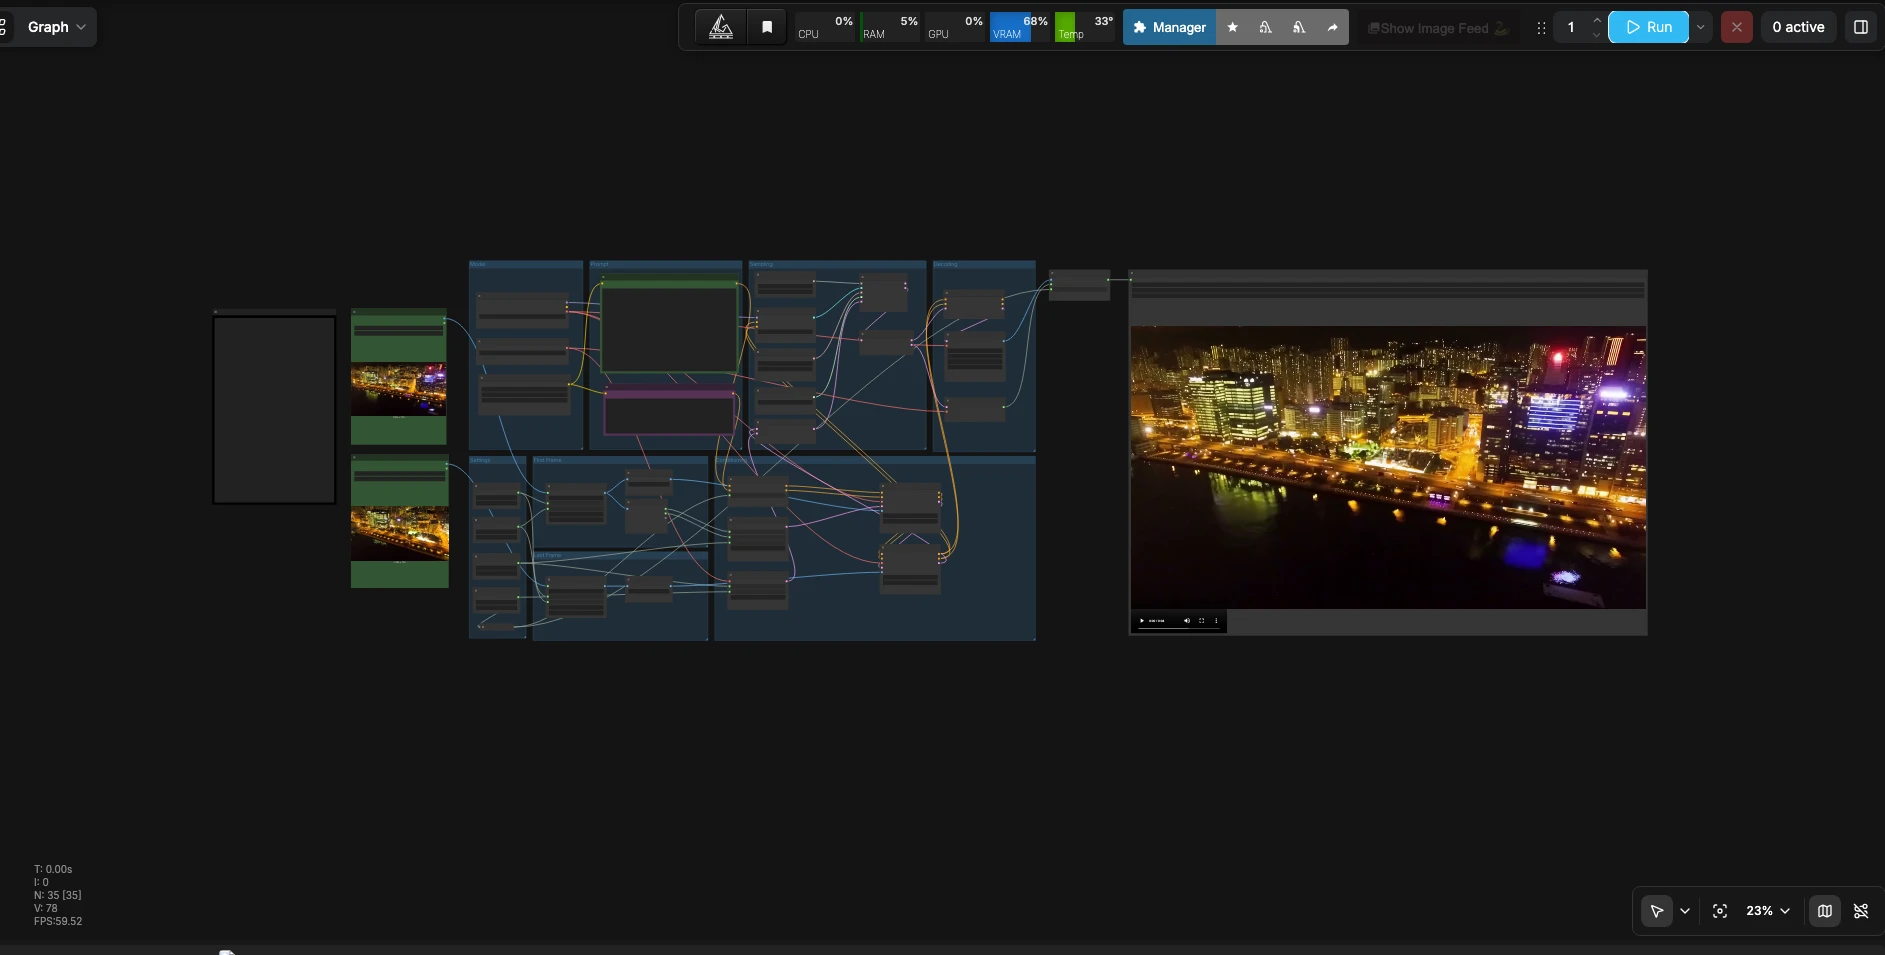Click the GPU usage monitor
Screen dimensions: 1885x955
pyautogui.click(x=955, y=27)
